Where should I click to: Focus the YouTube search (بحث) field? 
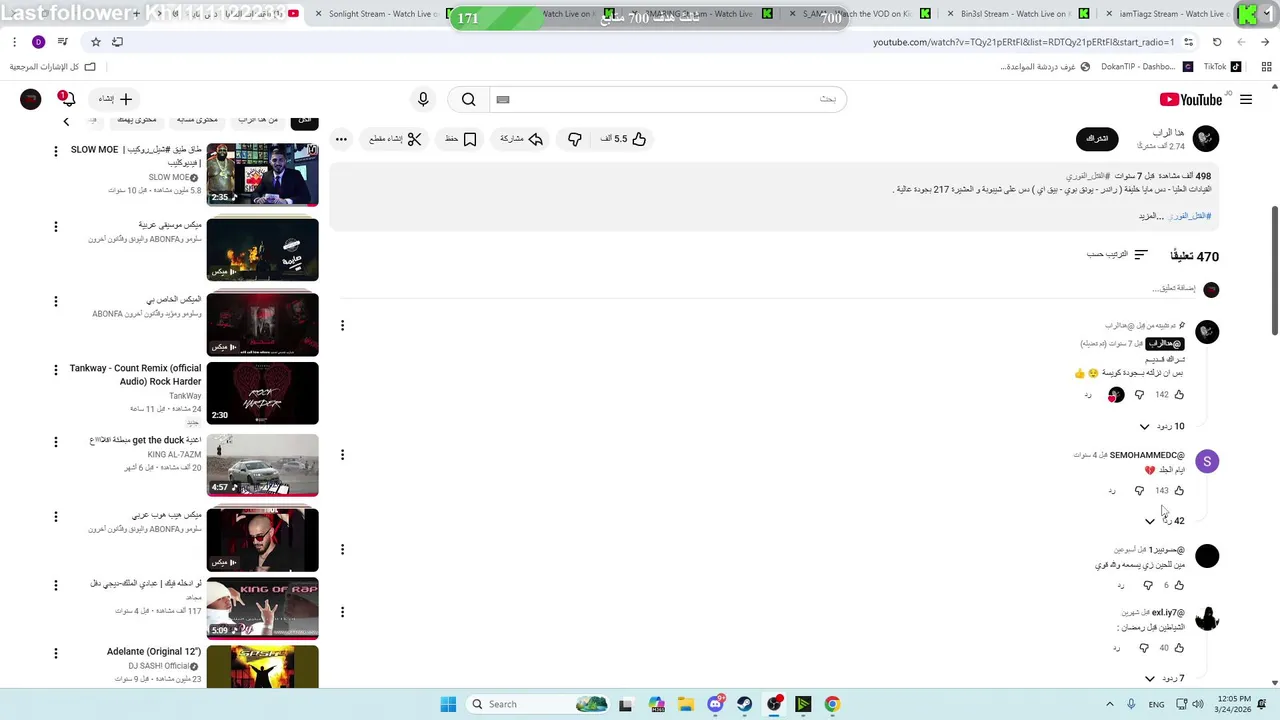667,99
